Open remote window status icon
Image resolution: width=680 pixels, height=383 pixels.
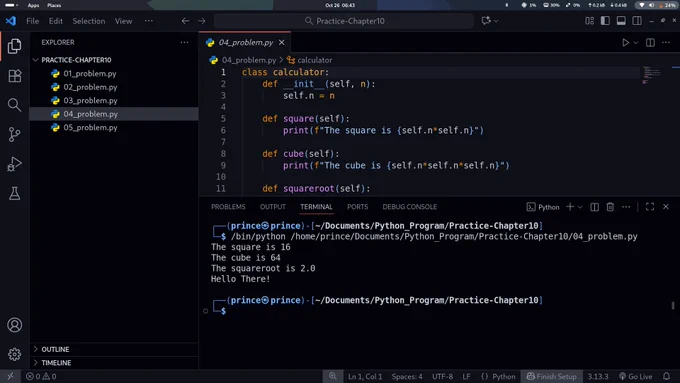pyautogui.click(x=10, y=376)
